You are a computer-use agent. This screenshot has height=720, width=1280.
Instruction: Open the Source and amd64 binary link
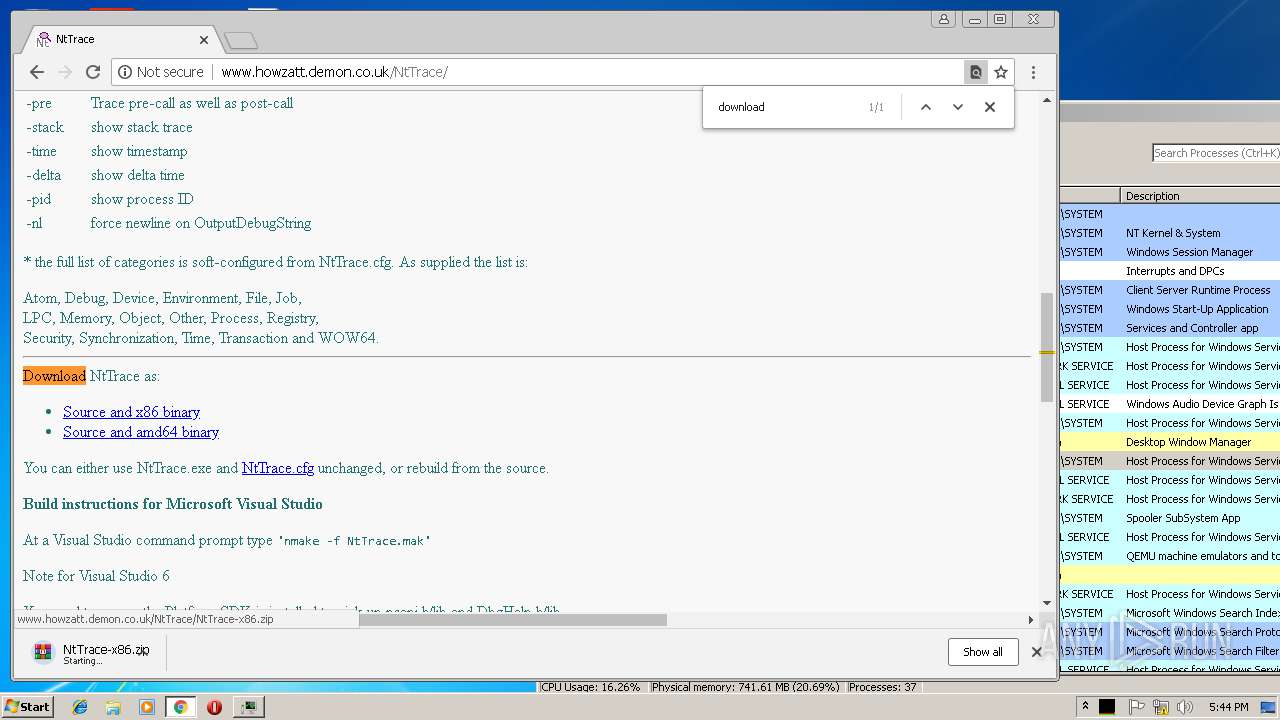[x=141, y=432]
